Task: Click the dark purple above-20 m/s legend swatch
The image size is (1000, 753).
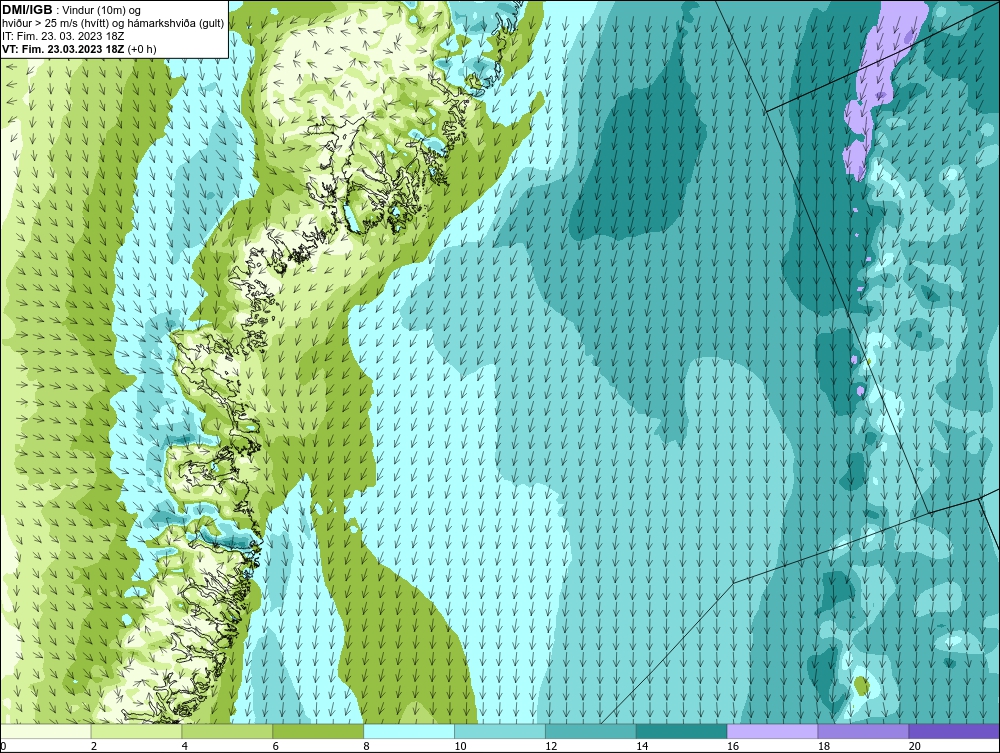Action: 954,731
